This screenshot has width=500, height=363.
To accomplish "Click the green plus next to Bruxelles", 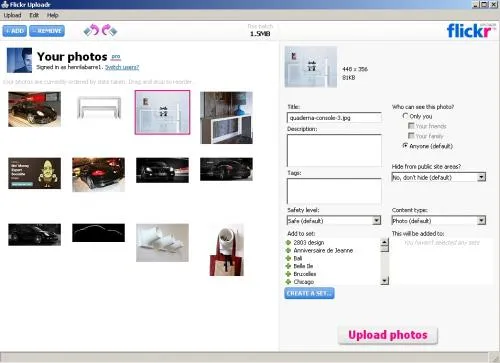I will 289,274.
